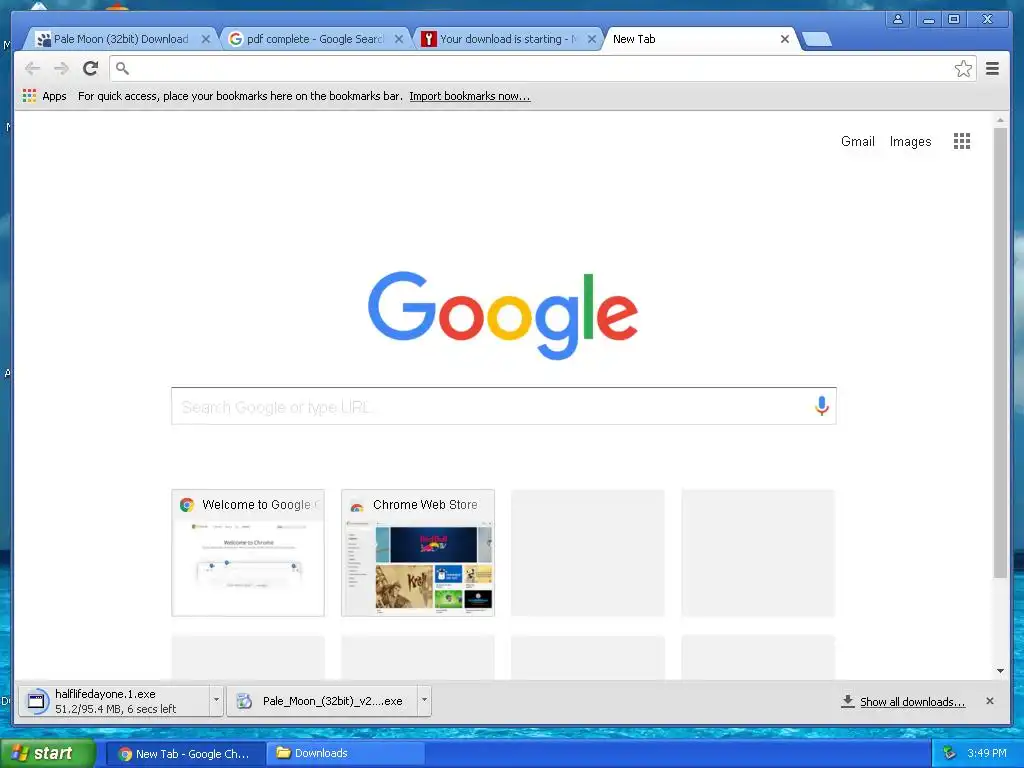Viewport: 1024px width, 768px height.
Task: Click the halflifedayone.1.exe download progress text
Action: pos(116,709)
